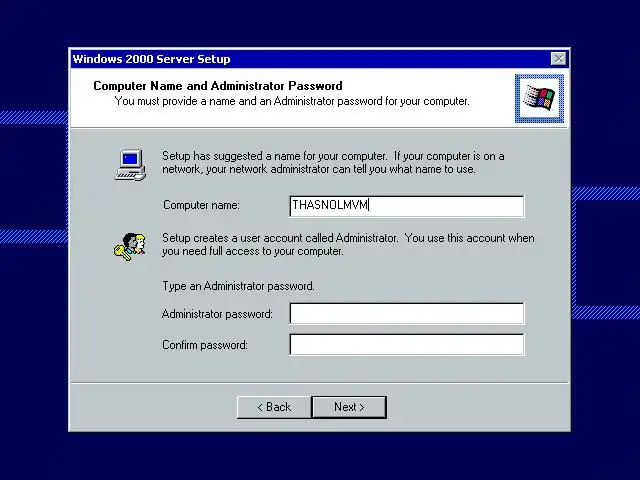Click the Windows flag logo icon
This screenshot has height=480, width=640.
[539, 98]
